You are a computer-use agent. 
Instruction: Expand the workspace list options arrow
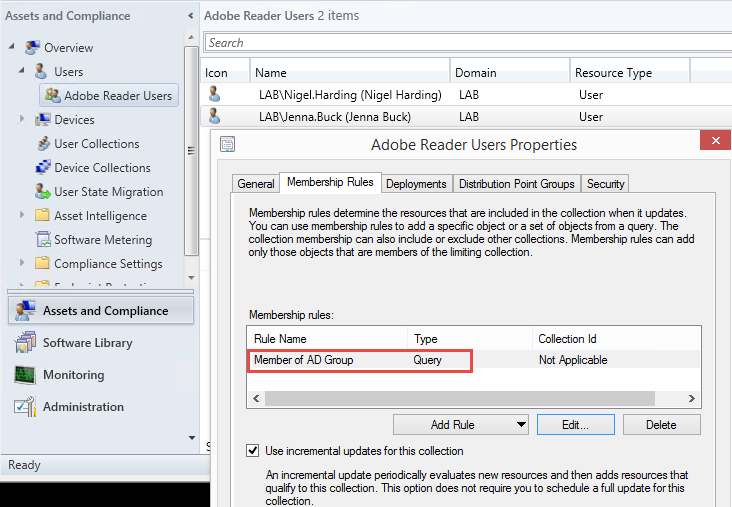pos(191,438)
